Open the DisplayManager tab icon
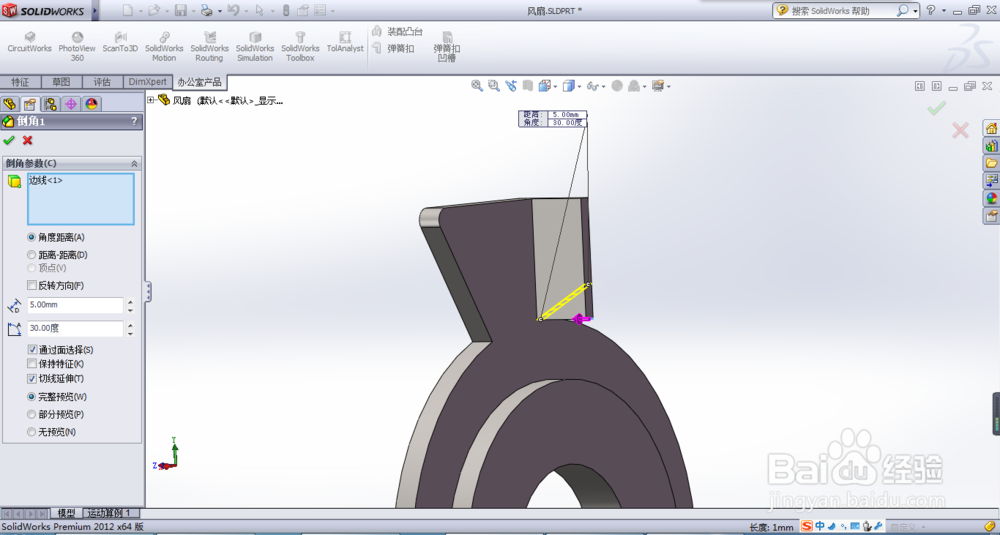Viewport: 1000px width, 535px height. (91, 104)
